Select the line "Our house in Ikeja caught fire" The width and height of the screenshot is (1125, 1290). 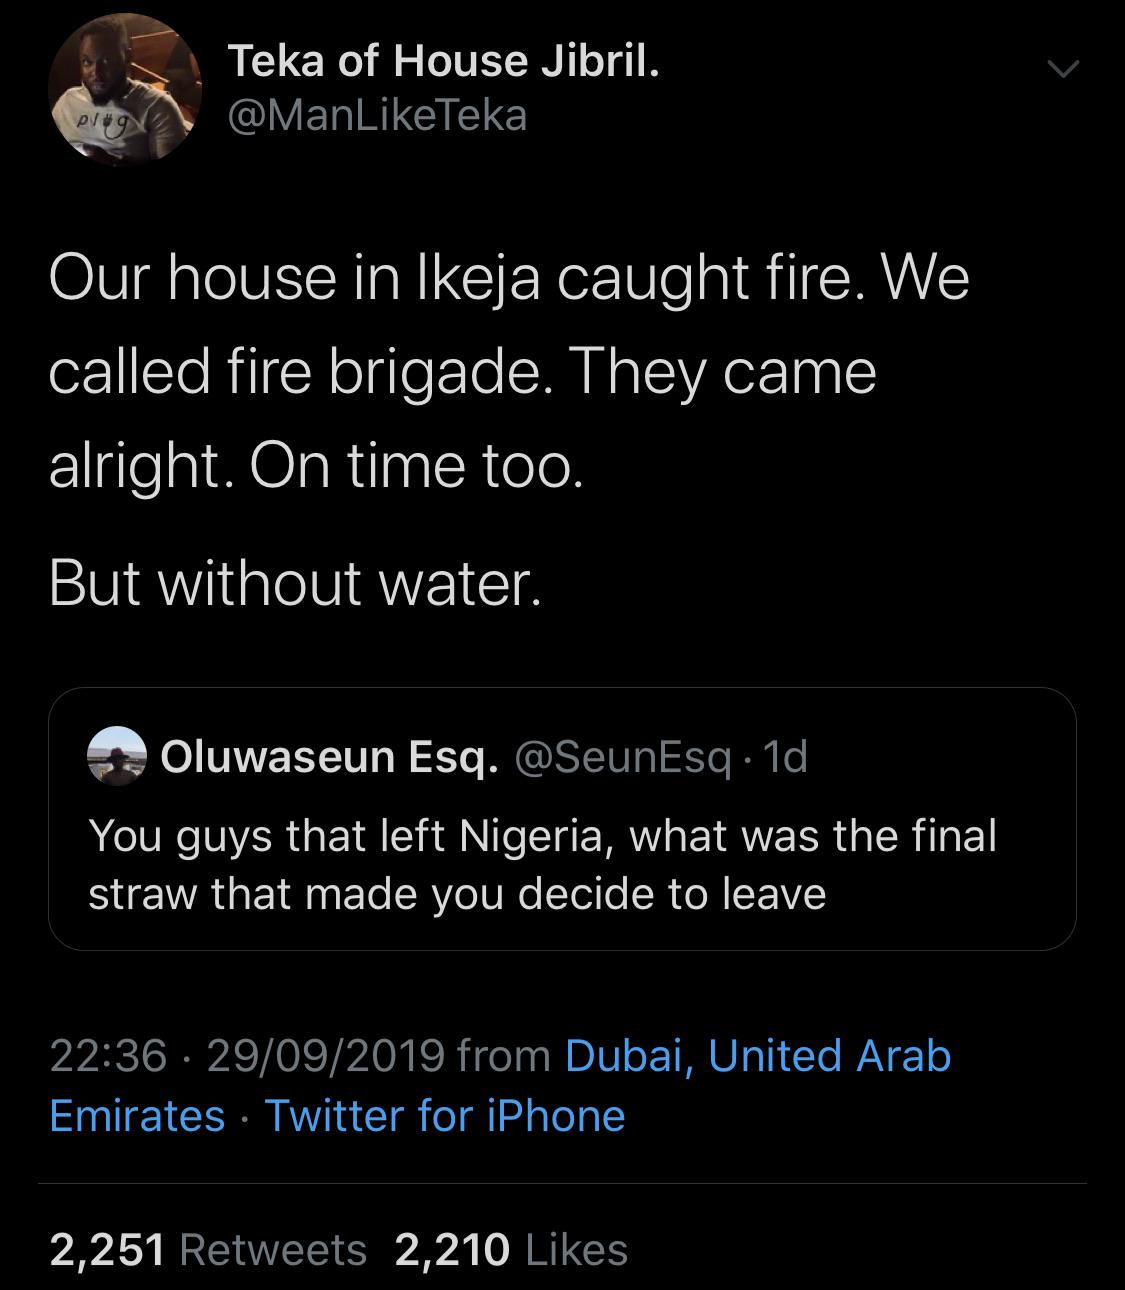tap(508, 278)
